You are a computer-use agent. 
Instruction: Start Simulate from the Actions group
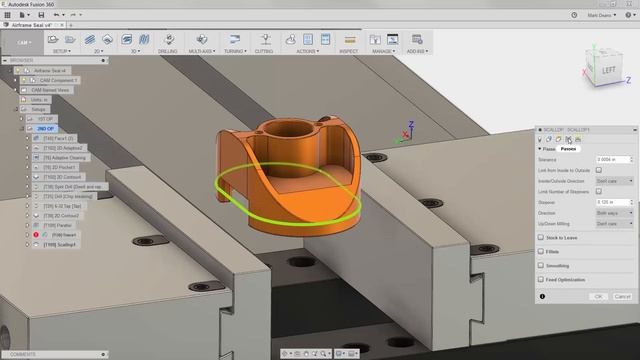(291, 40)
